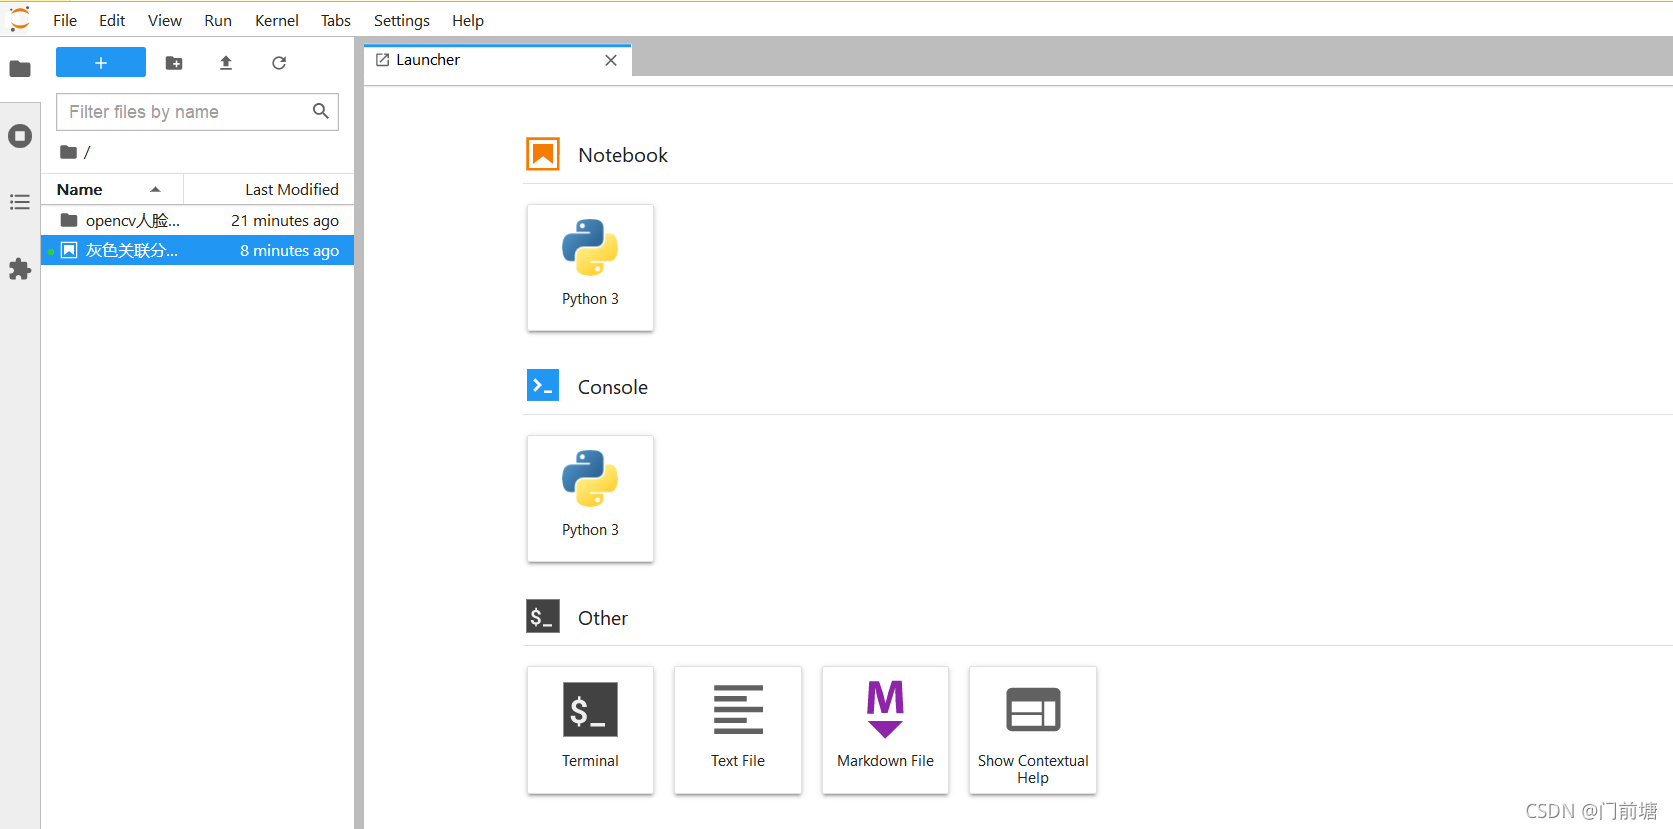Sort files by the Name column
Viewport: 1673px width, 829px height.
coord(112,189)
